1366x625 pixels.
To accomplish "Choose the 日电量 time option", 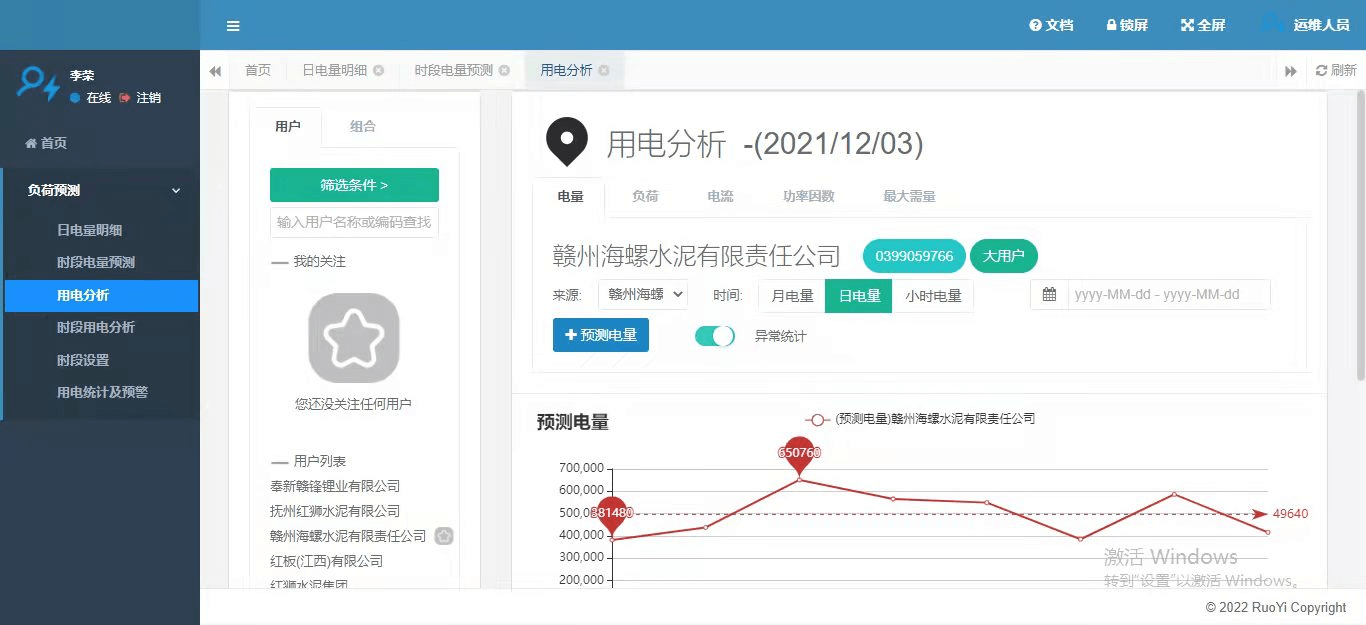I will 859,296.
